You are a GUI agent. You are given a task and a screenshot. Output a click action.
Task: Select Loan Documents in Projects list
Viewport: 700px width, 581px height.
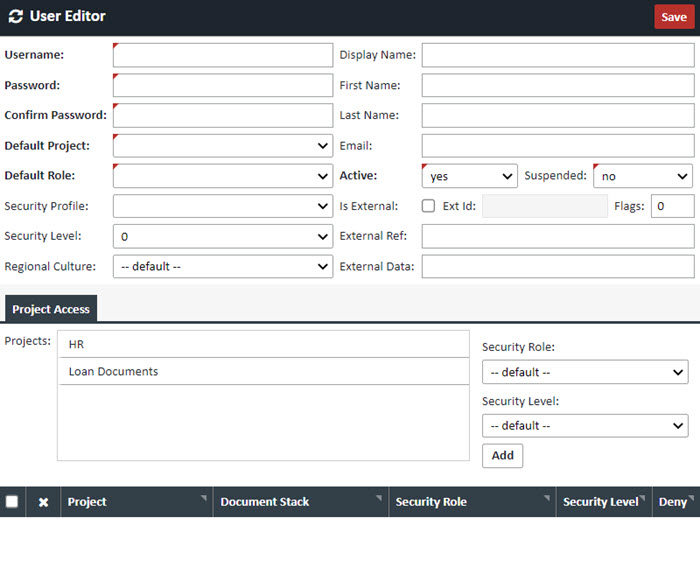262,371
